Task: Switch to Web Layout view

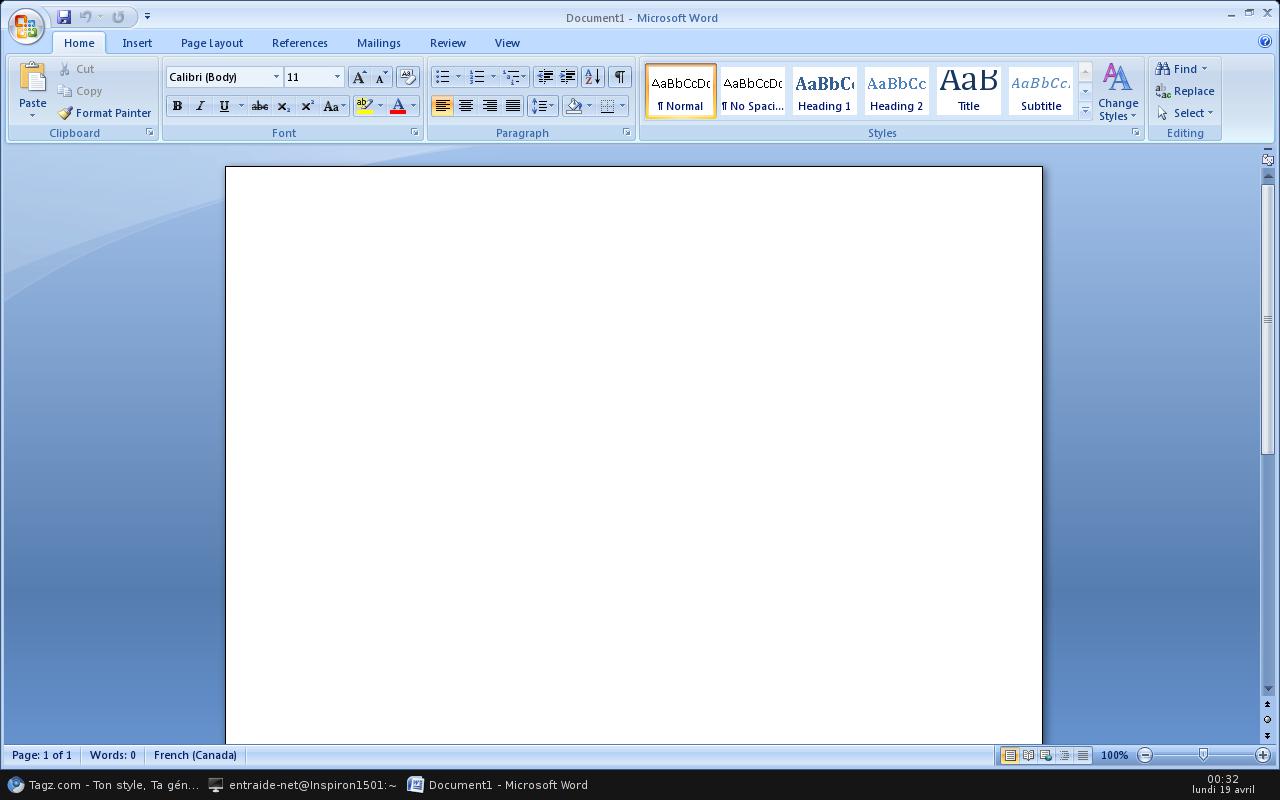Action: tap(1046, 756)
